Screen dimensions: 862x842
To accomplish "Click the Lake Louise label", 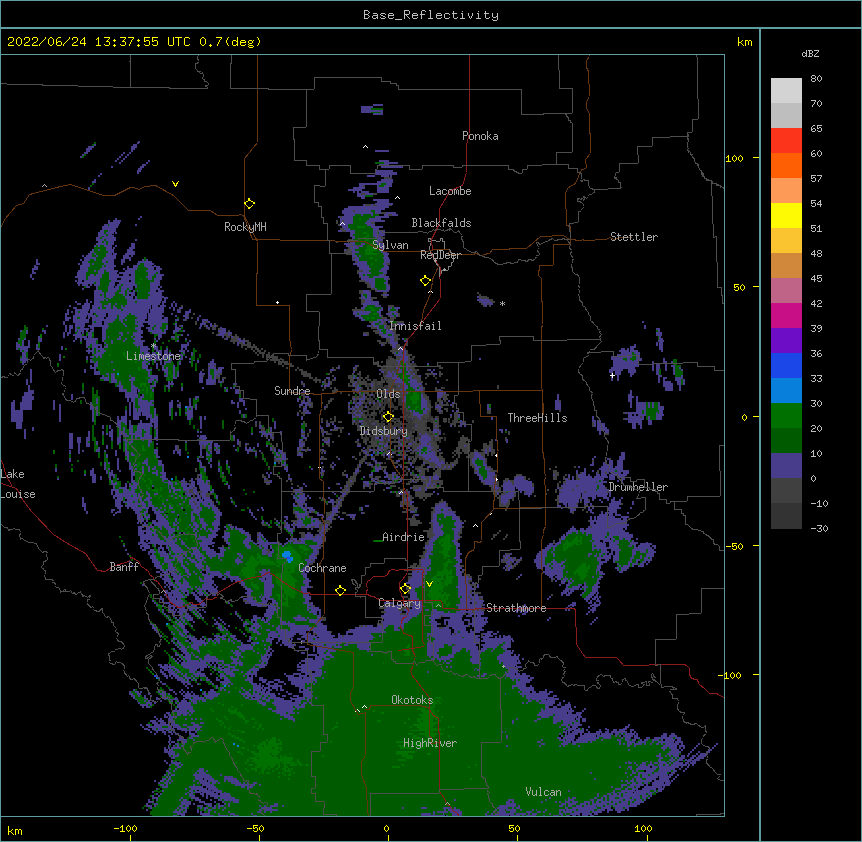I will pyautogui.click(x=18, y=484).
